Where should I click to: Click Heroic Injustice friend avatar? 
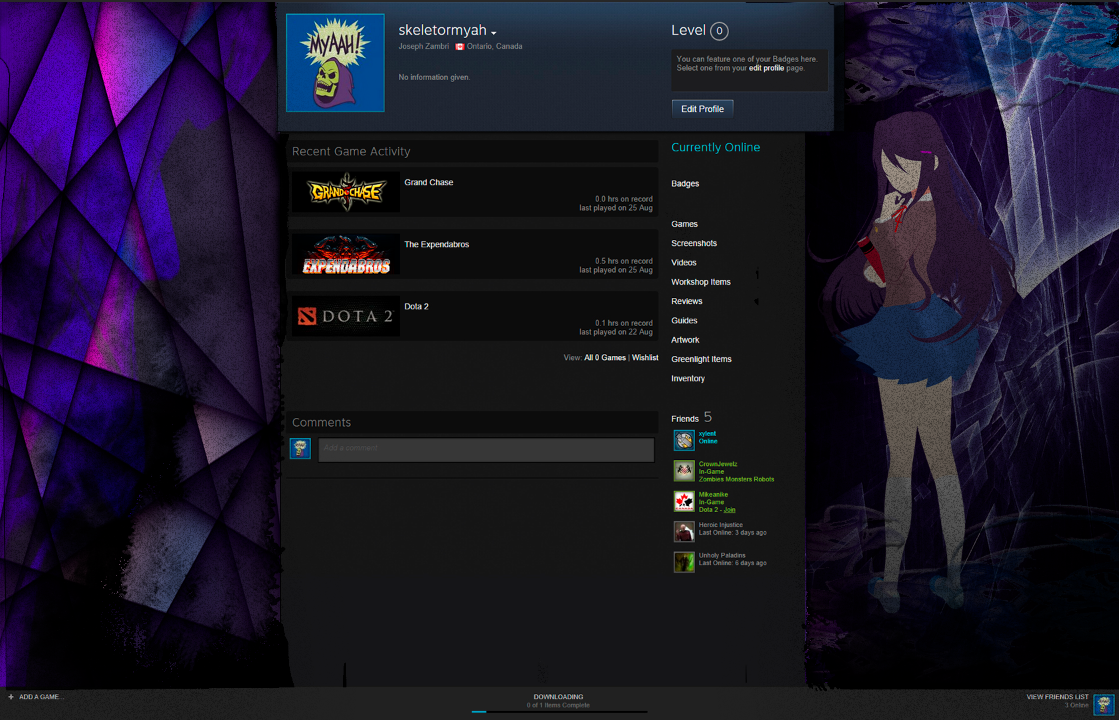pyautogui.click(x=684, y=532)
